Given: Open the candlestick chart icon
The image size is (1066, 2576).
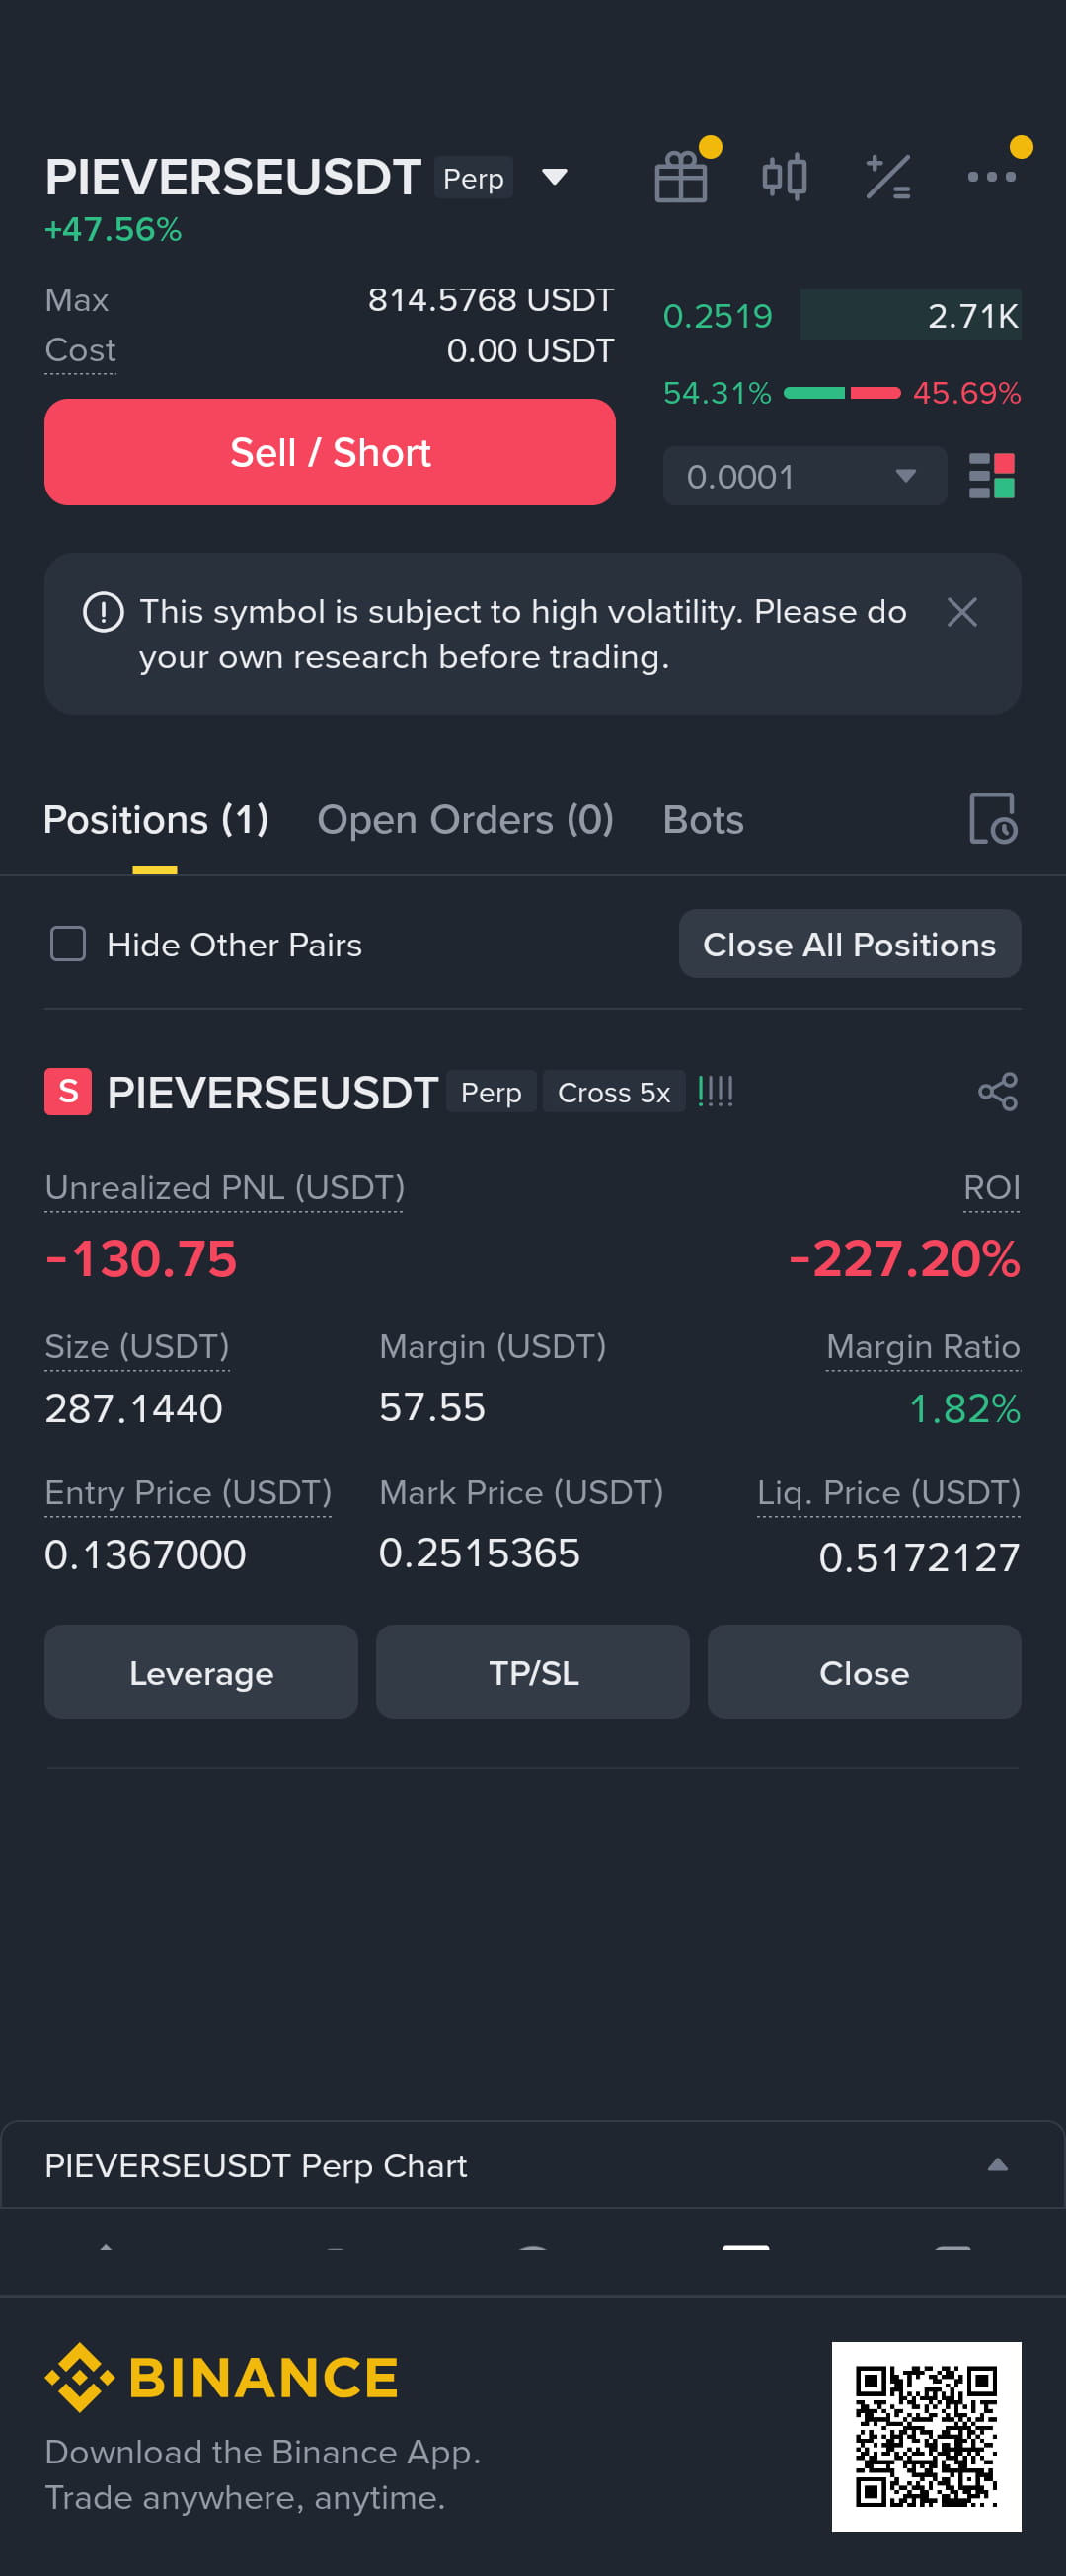Looking at the screenshot, I should point(784,177).
